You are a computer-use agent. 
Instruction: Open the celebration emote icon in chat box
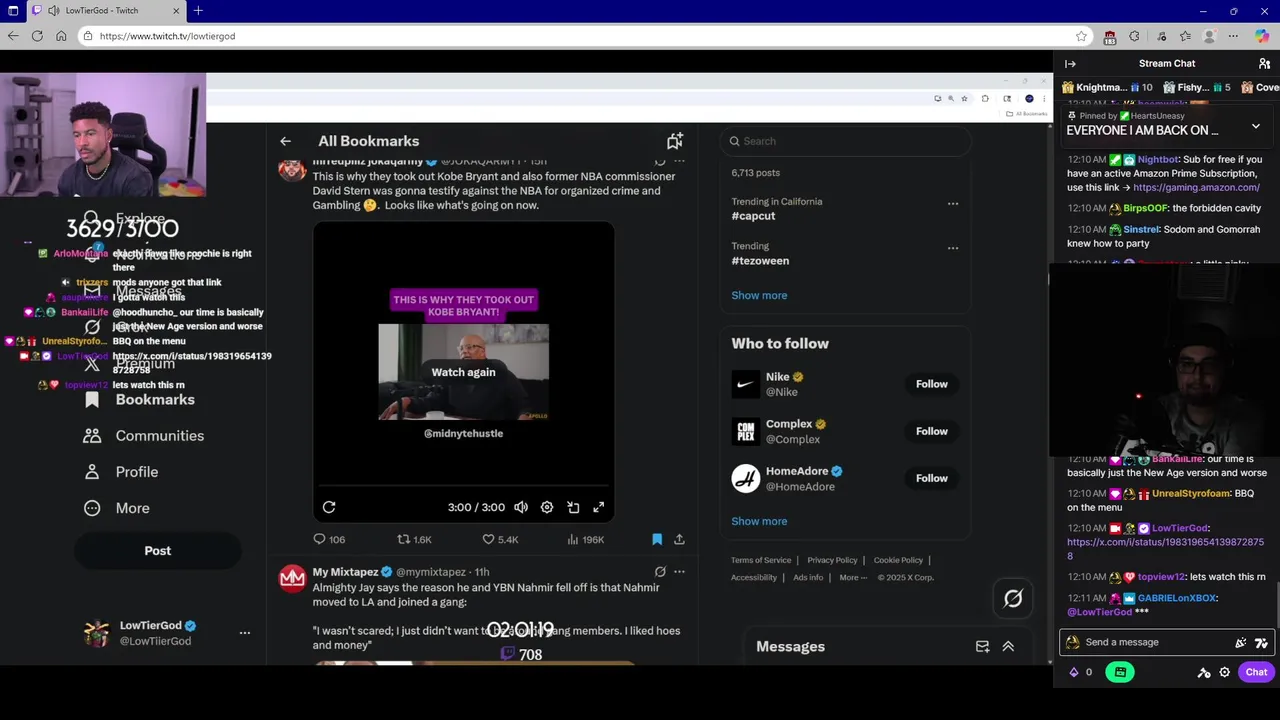pyautogui.click(x=1241, y=643)
